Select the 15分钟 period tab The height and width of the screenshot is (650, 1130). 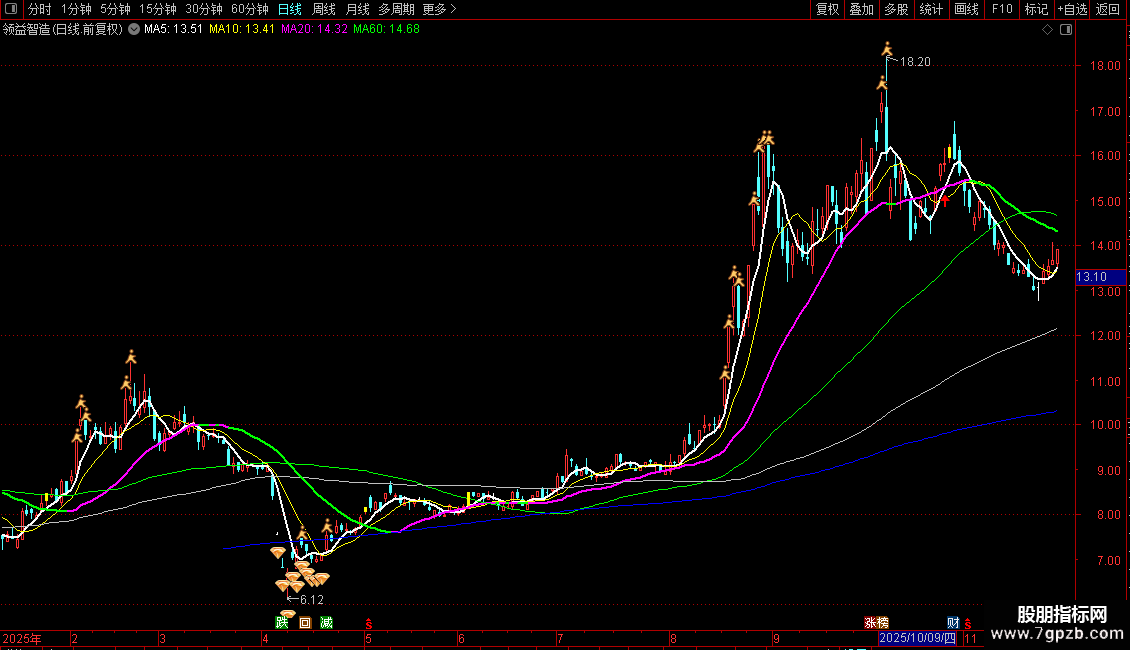pos(158,9)
